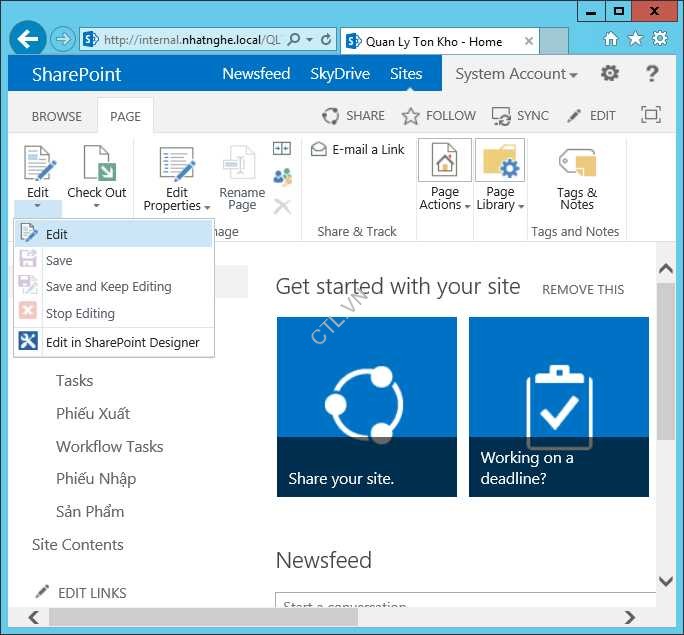The height and width of the screenshot is (635, 684).
Task: Click the SharePoint settings gear icon
Action: pos(609,74)
